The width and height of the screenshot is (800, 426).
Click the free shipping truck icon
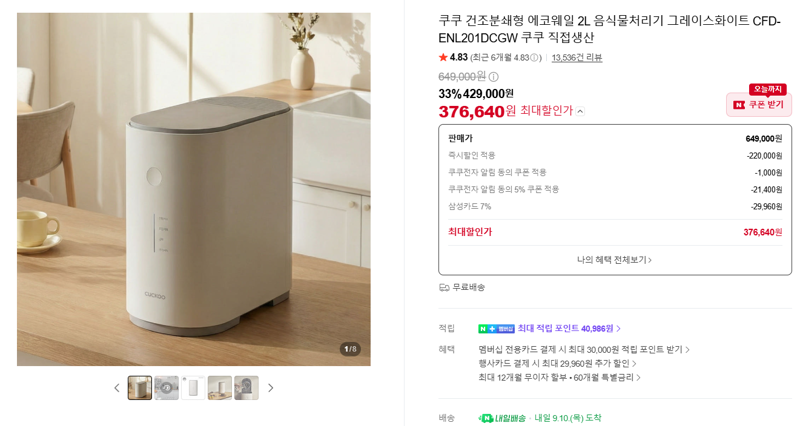[444, 288]
